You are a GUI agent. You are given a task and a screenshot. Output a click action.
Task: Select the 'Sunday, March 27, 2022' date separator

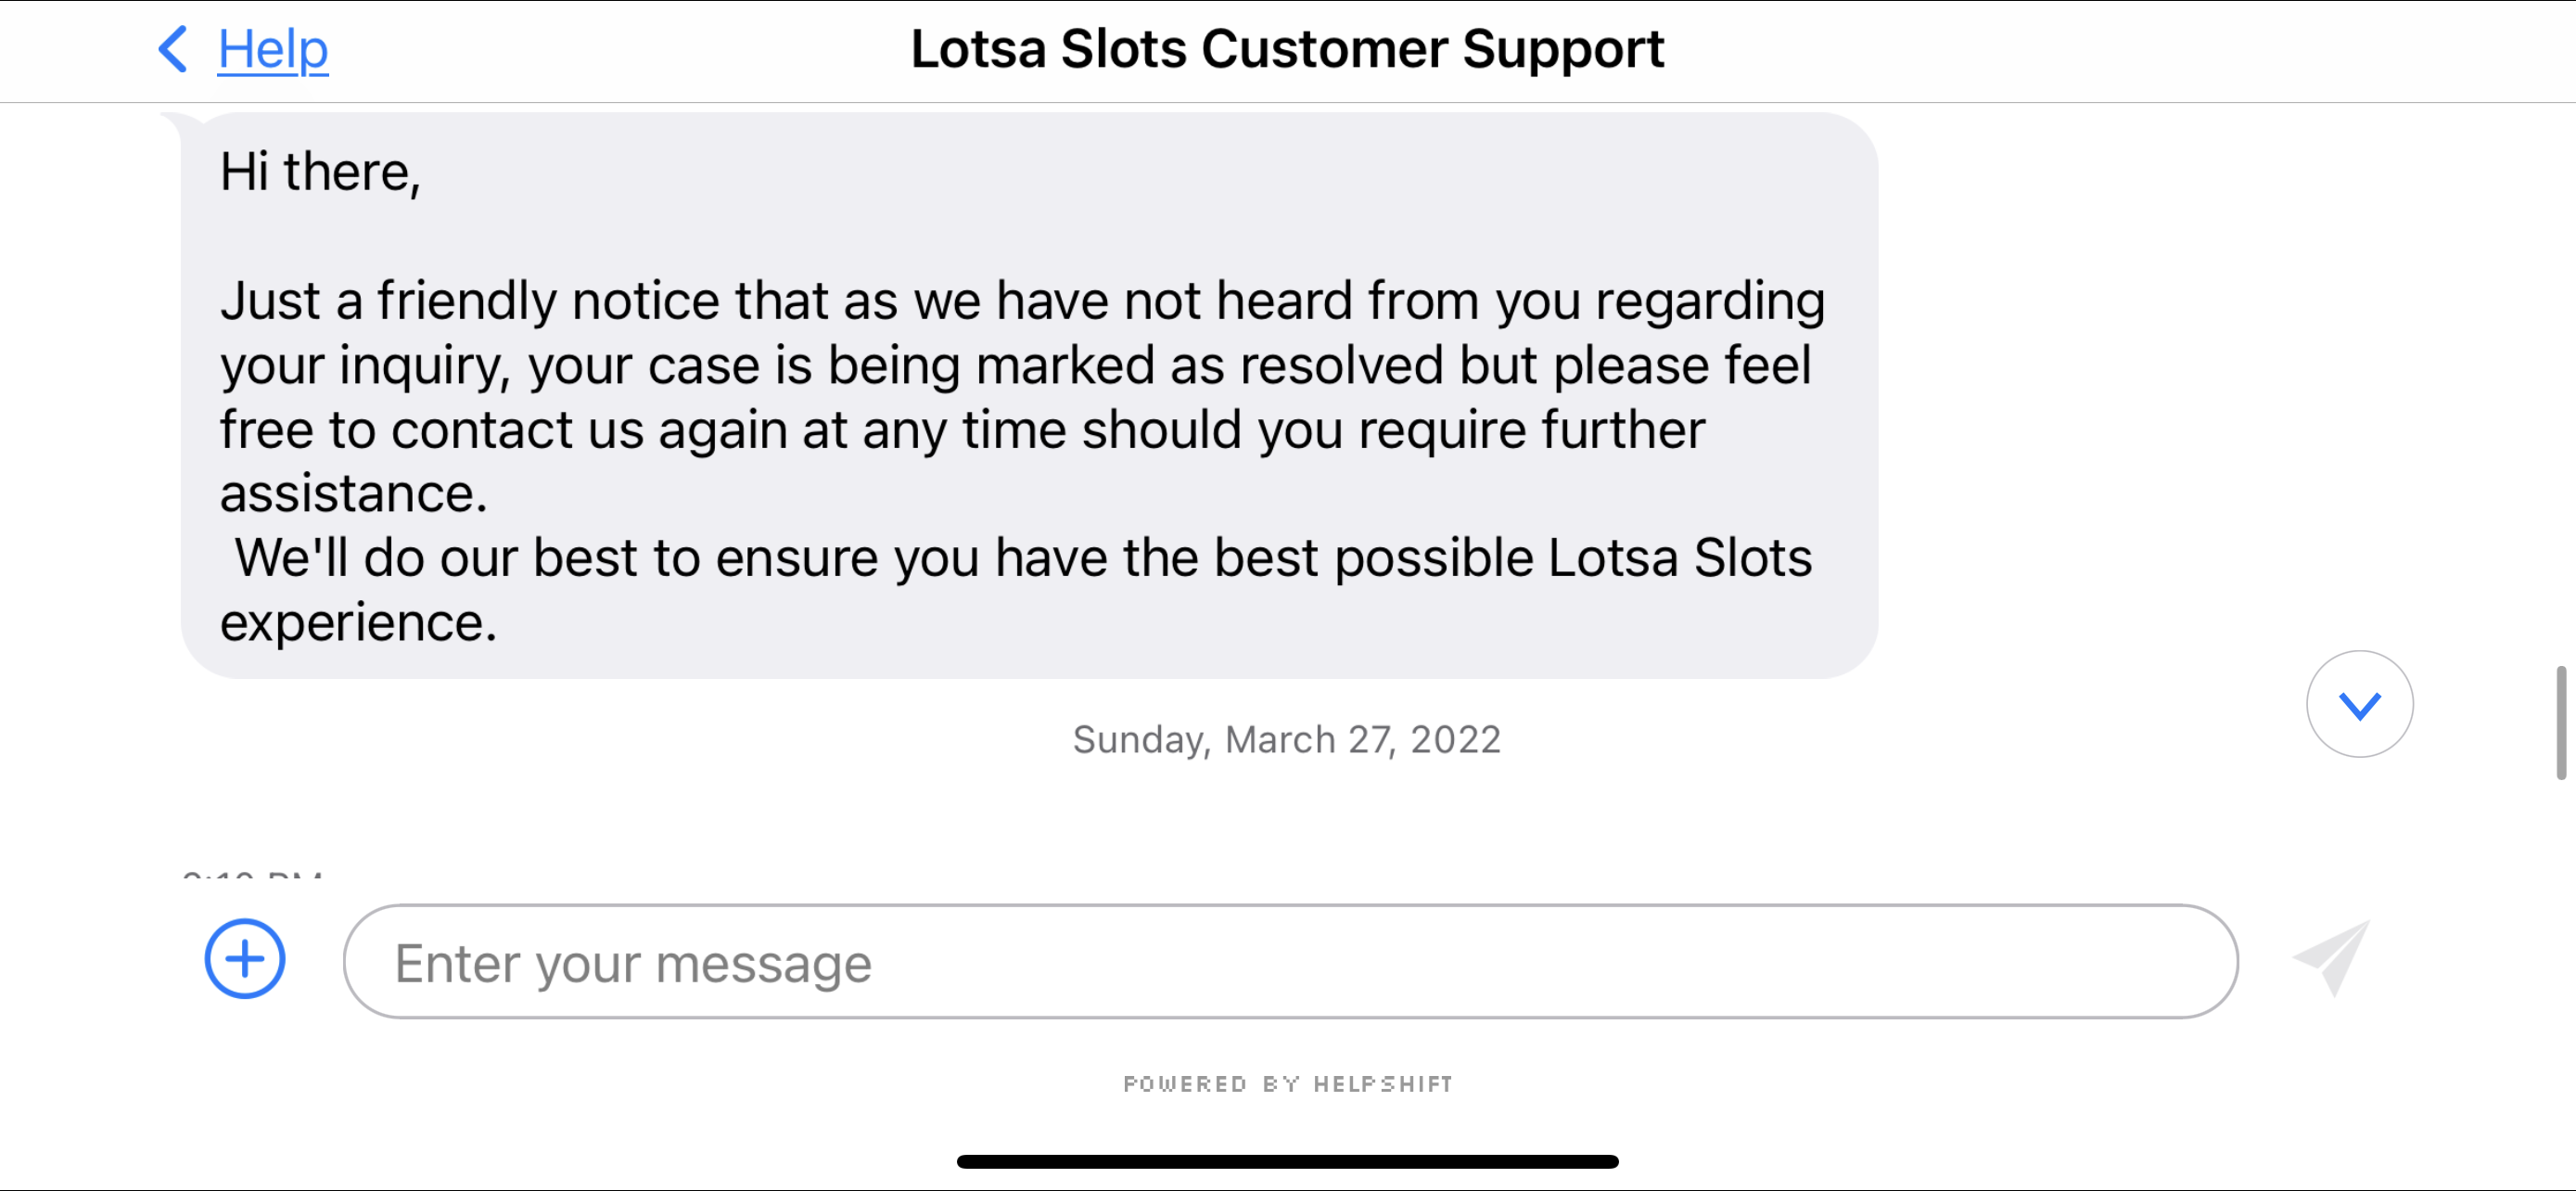point(1287,740)
